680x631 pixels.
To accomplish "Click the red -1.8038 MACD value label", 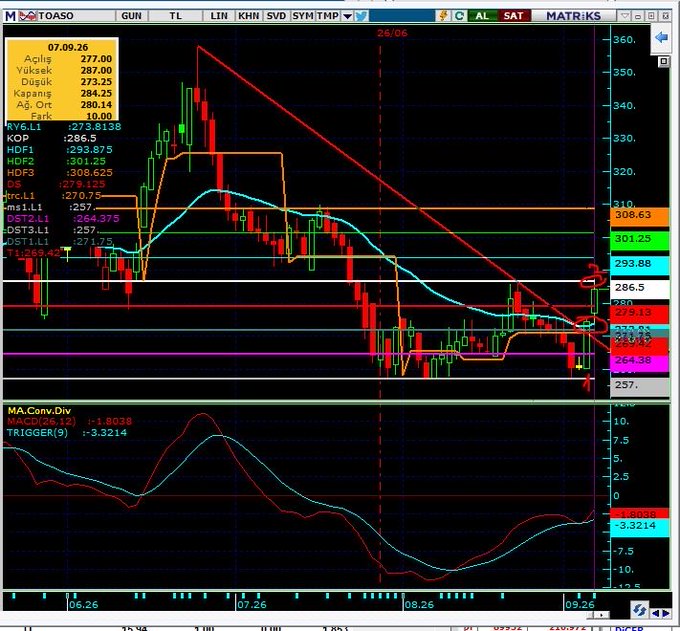I will click(x=639, y=514).
